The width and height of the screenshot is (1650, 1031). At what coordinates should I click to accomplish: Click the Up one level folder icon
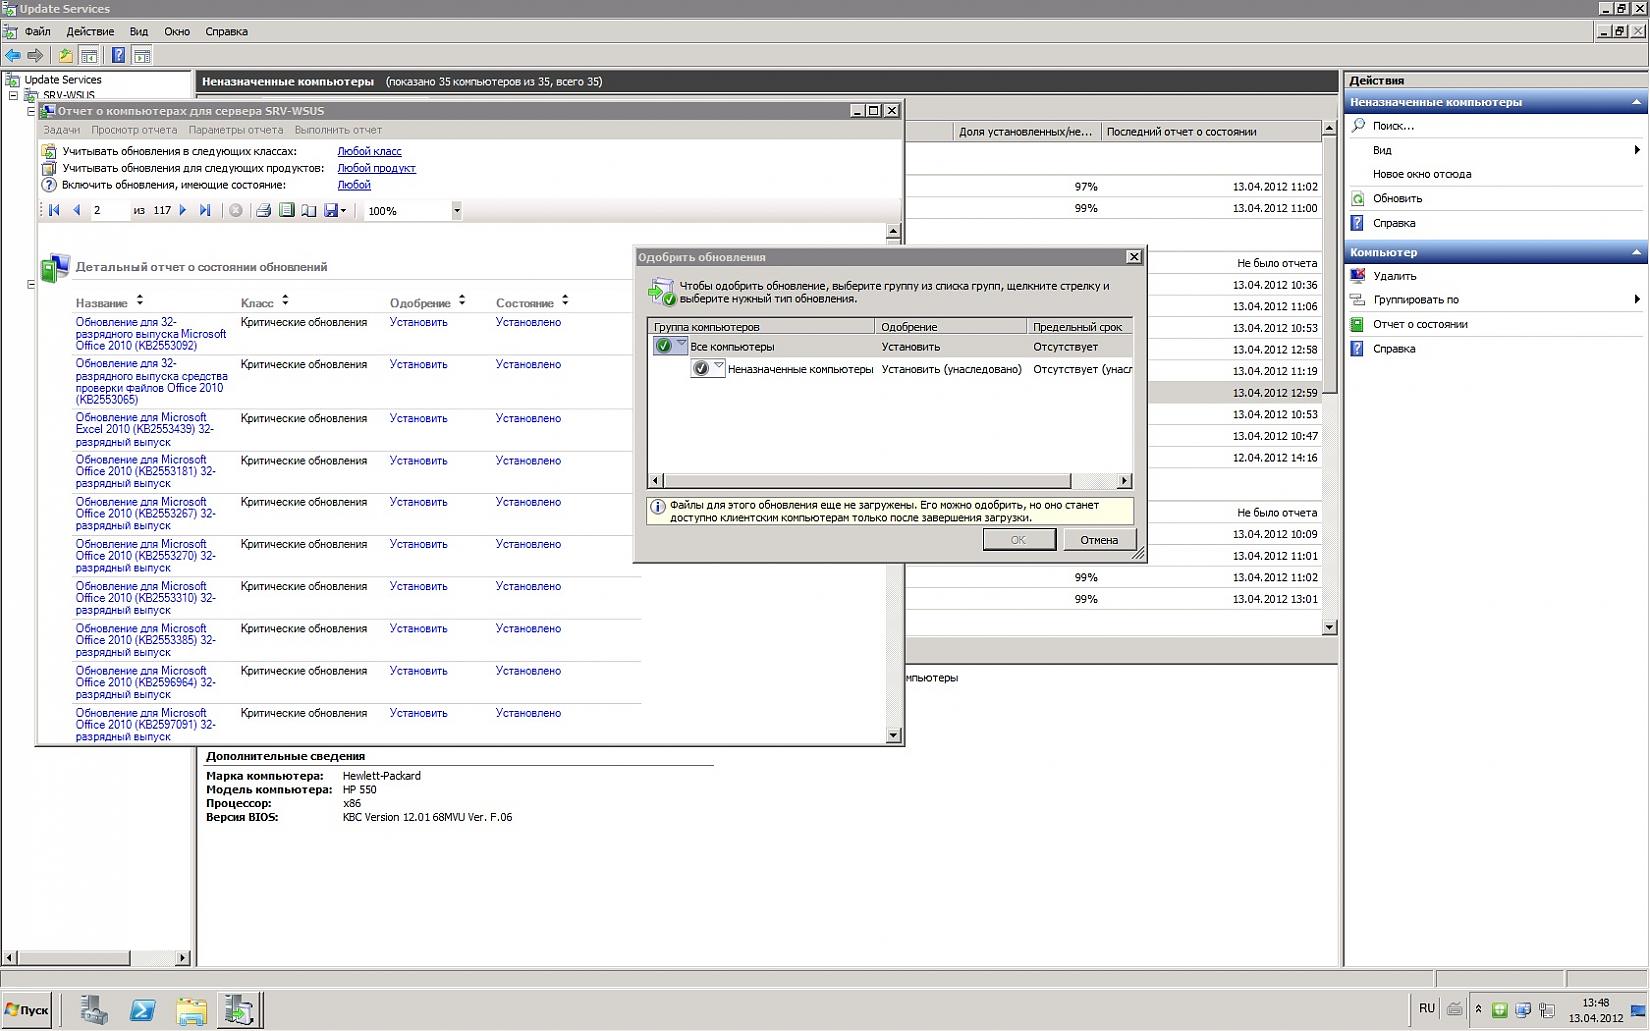pyautogui.click(x=65, y=56)
